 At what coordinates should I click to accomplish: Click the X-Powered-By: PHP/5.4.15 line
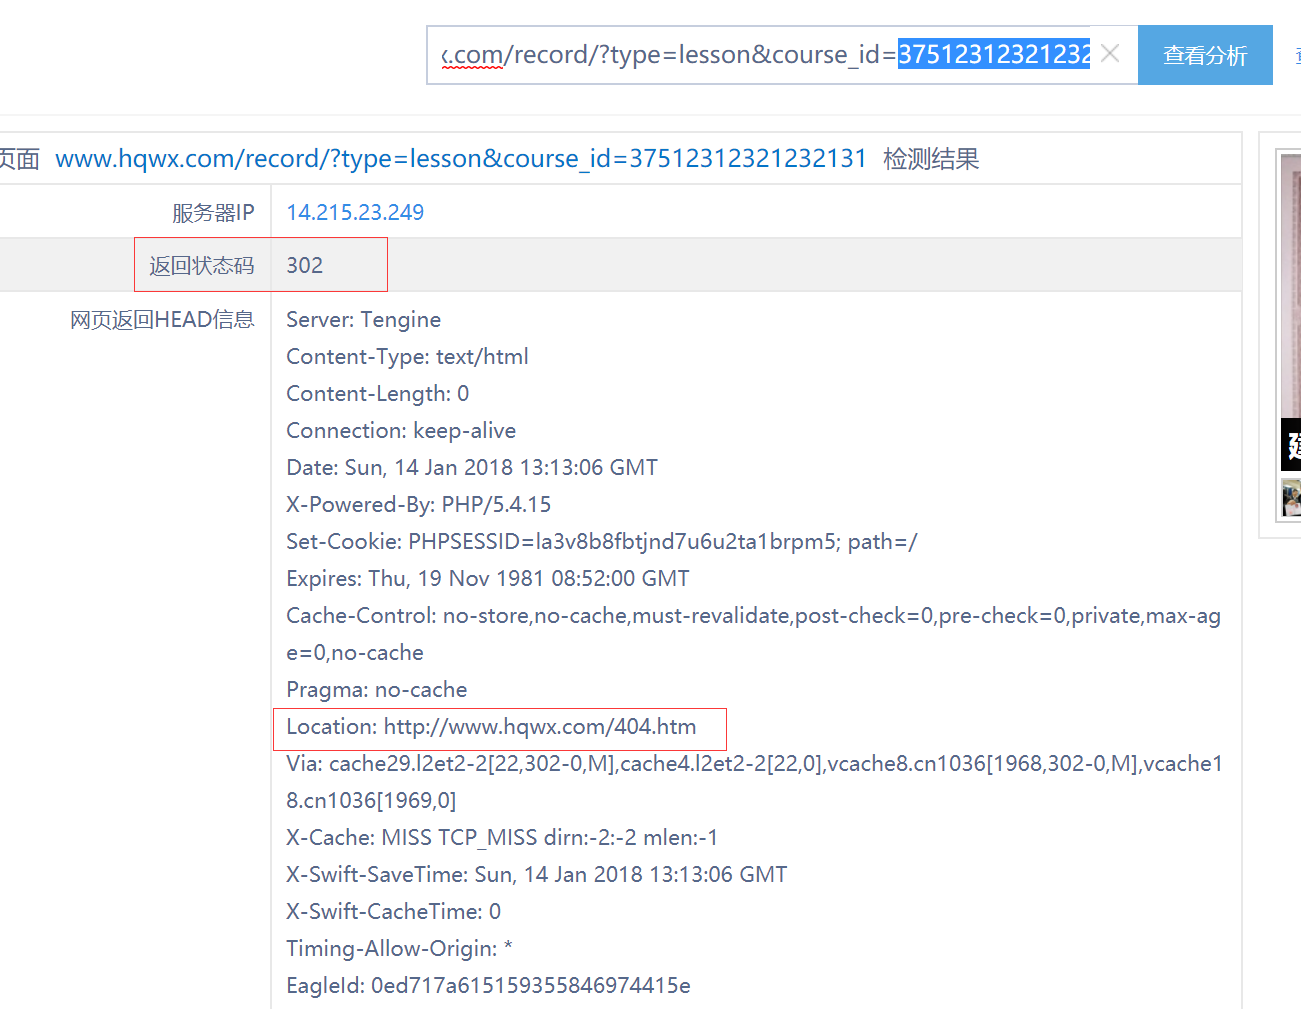(x=418, y=504)
